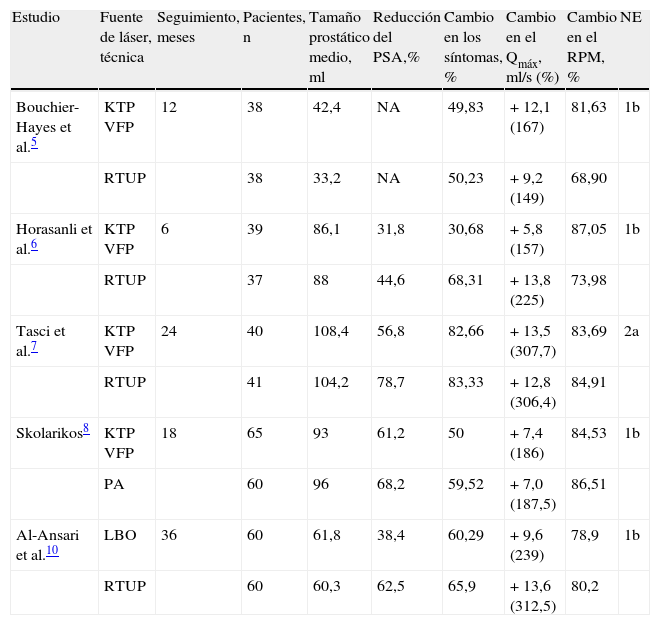Select the 'Reducción del PSA,%' header
This screenshot has width=660, height=625.
405,38
